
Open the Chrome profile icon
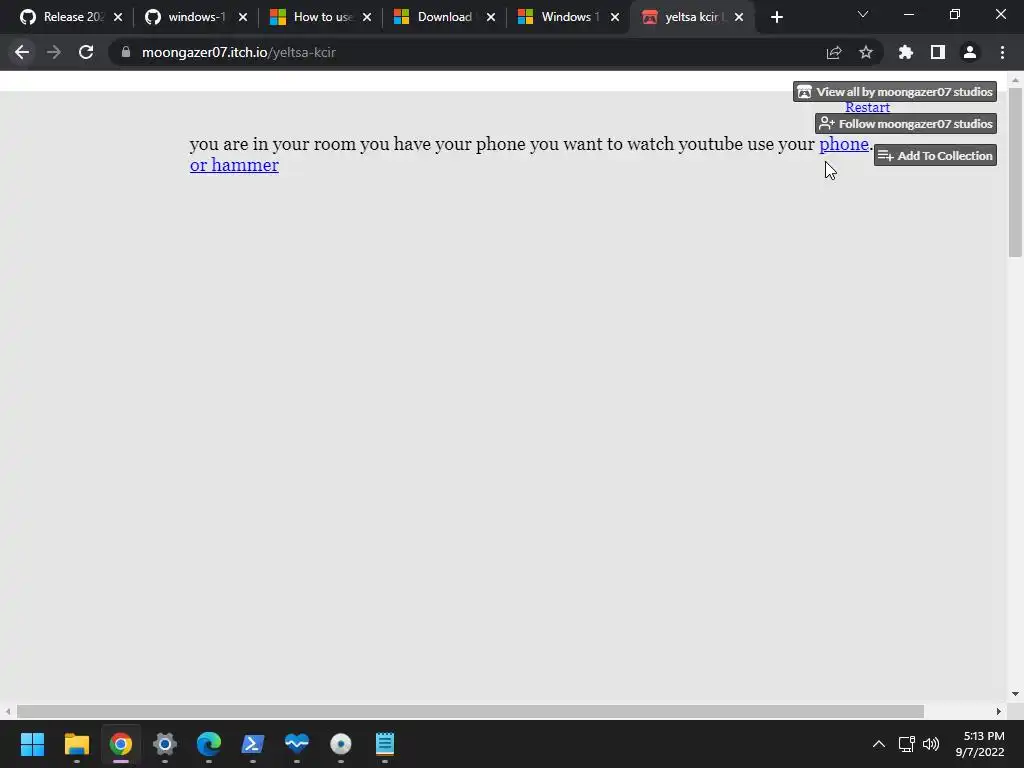click(969, 52)
